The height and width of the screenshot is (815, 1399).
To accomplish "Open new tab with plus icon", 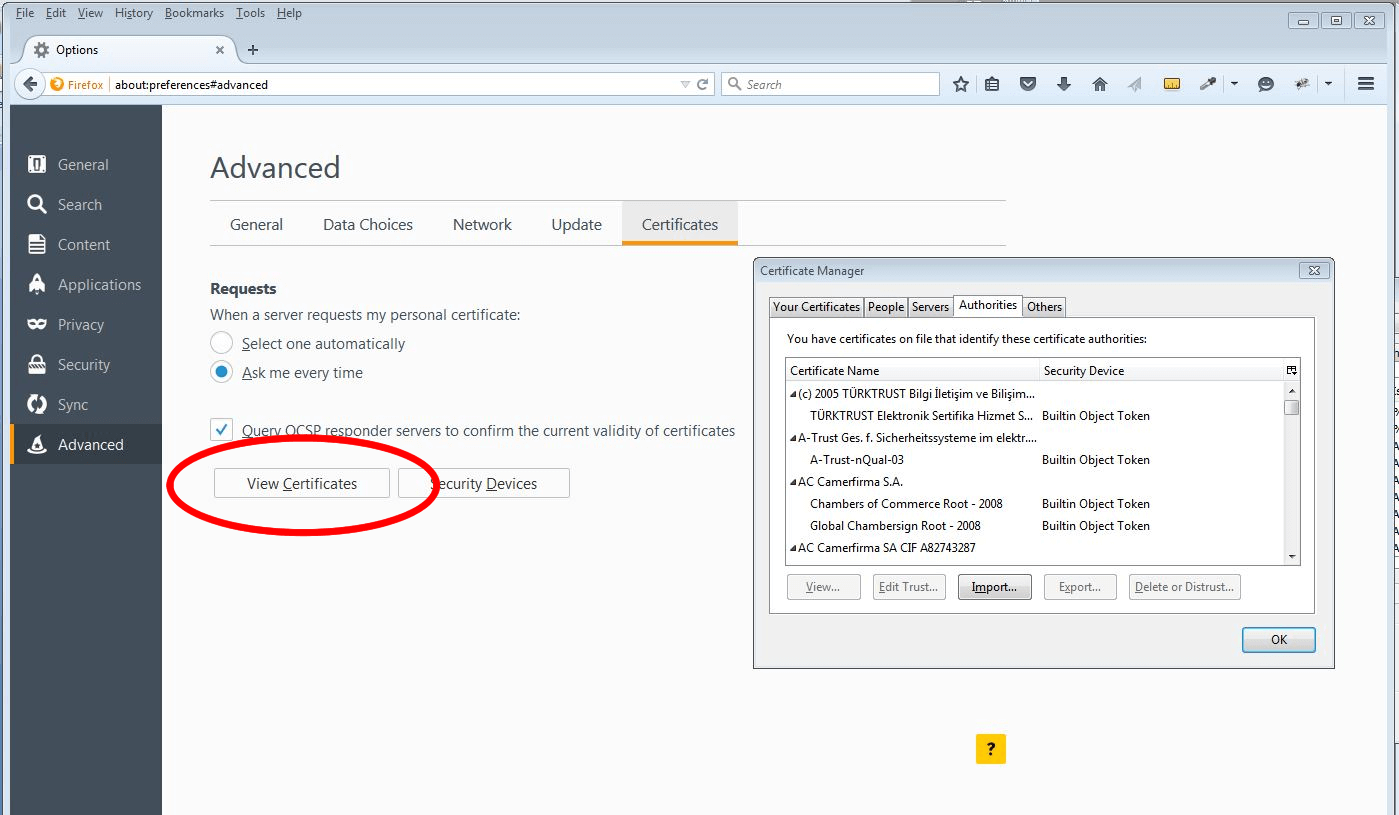I will (x=252, y=50).
